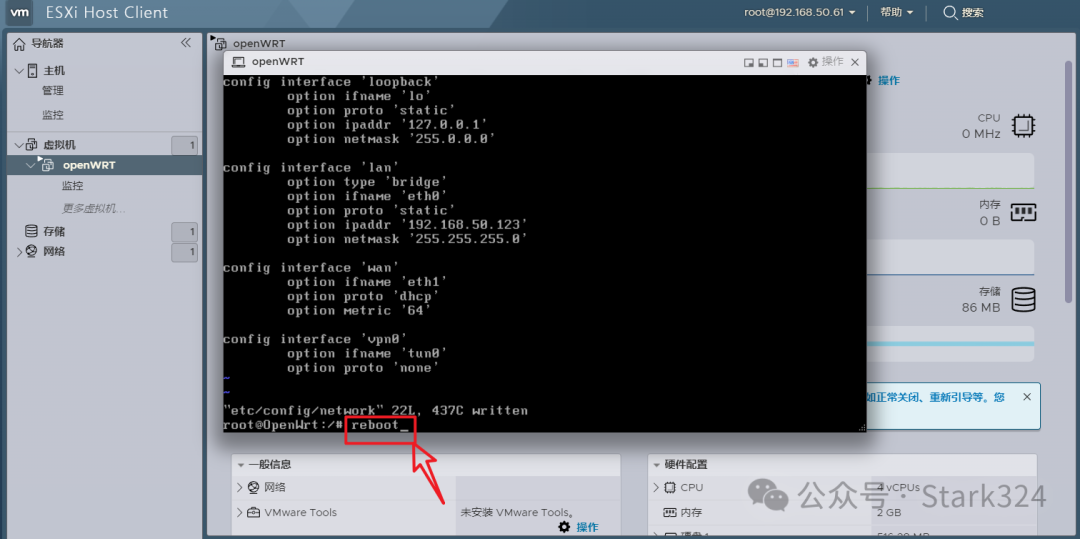Click inside the openWRT console terminal screen
Screen dimensions: 1080x539
[x=544, y=253]
